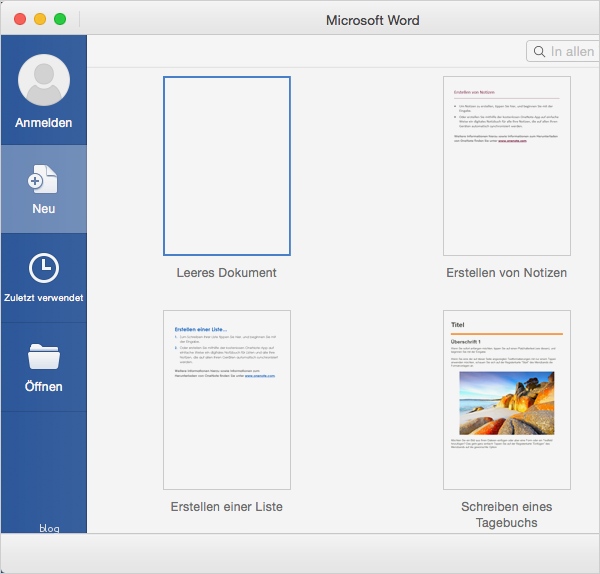This screenshot has height=574, width=600.
Task: Click the 'Erstellen einer Liste' caption
Action: (x=227, y=507)
